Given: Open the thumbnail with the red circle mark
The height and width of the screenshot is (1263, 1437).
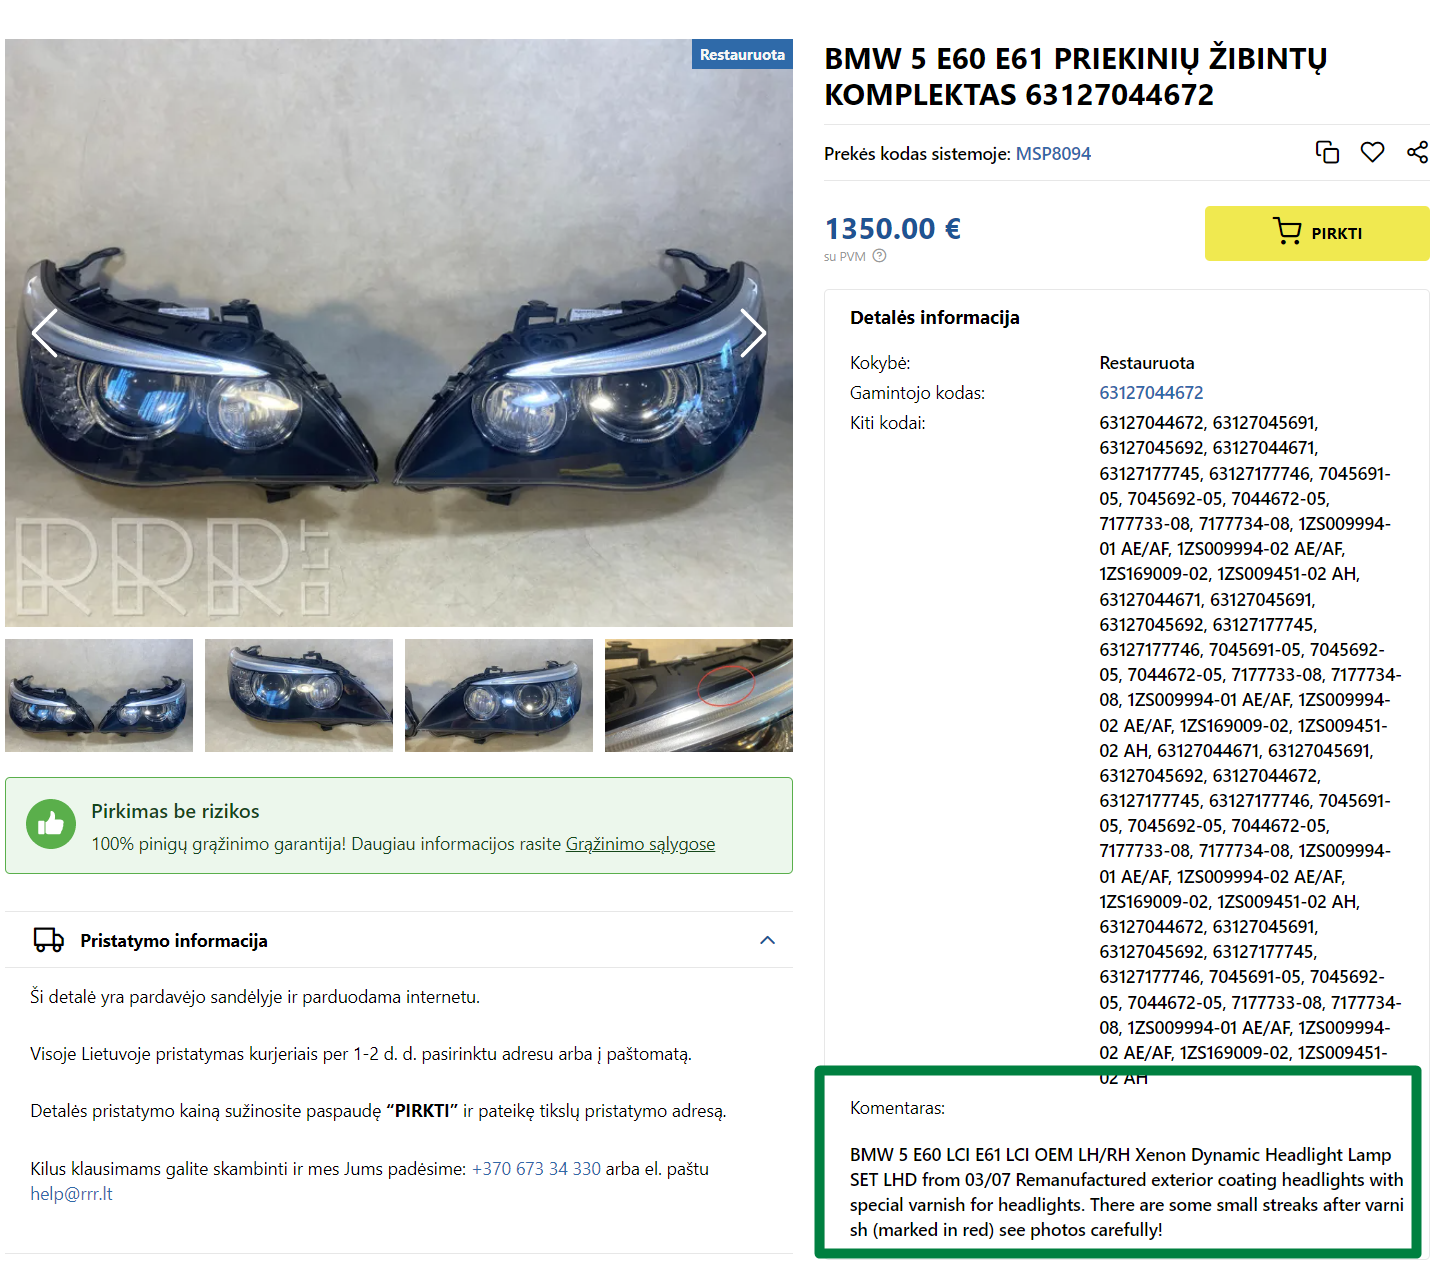Looking at the screenshot, I should [699, 695].
